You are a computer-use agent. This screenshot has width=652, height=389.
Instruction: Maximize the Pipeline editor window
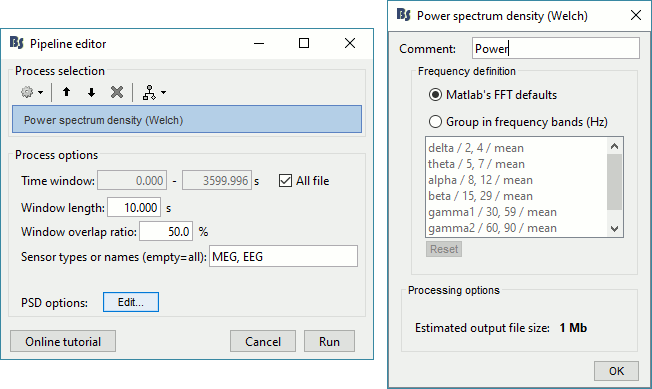click(x=304, y=43)
